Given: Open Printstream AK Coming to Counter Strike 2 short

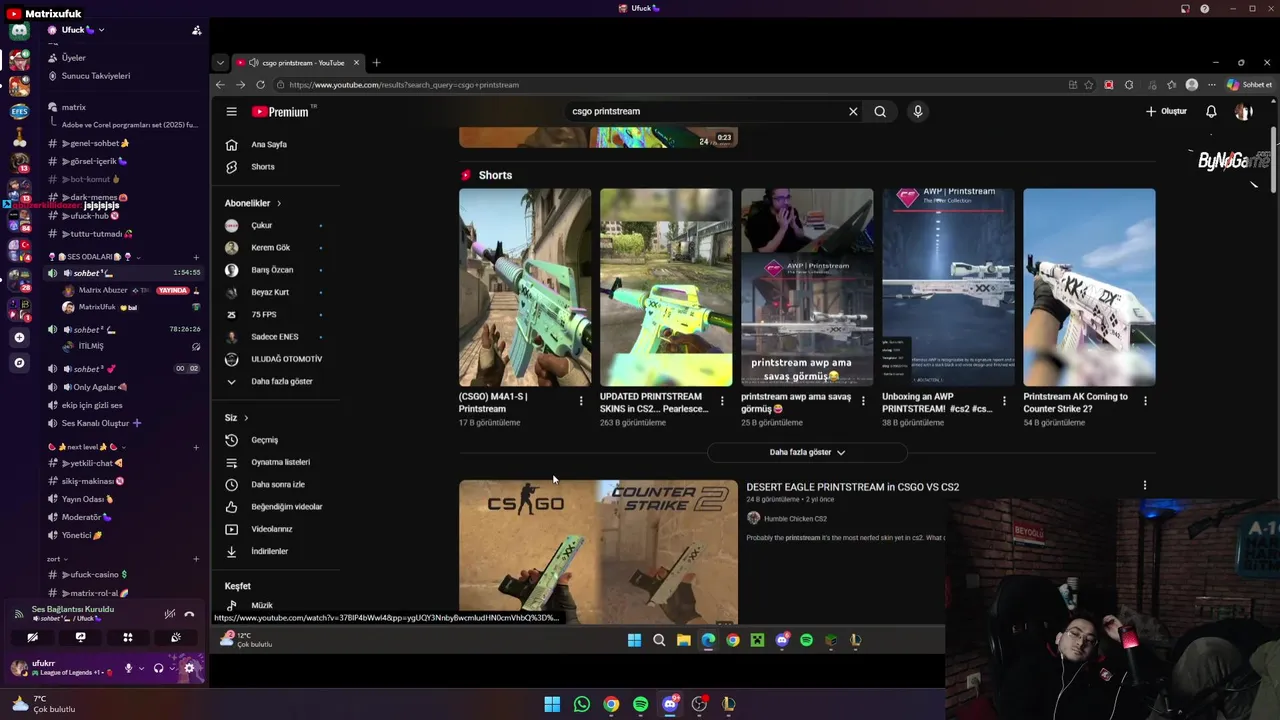Looking at the screenshot, I should pyautogui.click(x=1089, y=287).
